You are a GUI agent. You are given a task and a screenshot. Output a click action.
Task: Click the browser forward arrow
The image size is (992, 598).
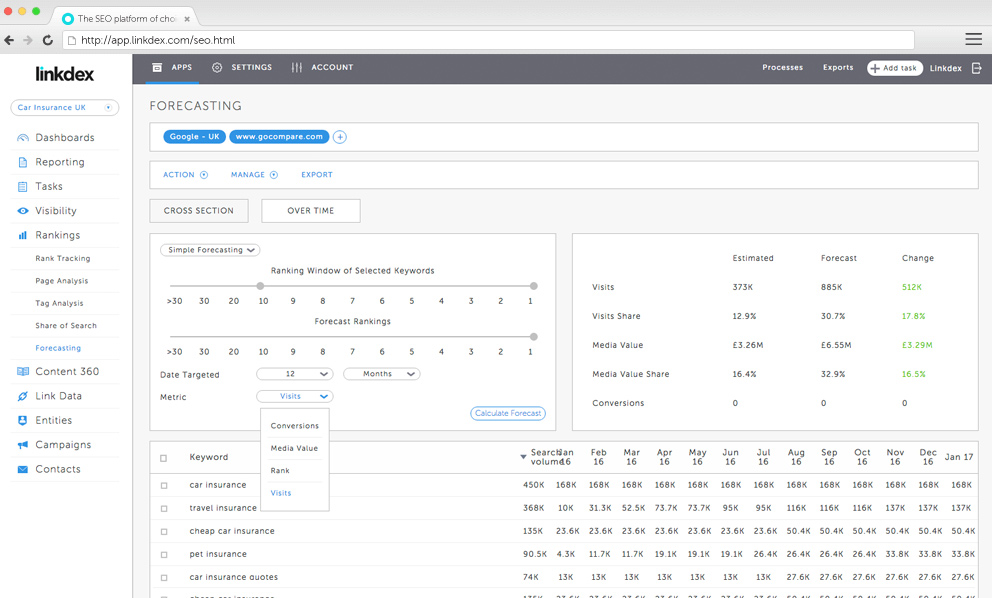click(x=28, y=40)
